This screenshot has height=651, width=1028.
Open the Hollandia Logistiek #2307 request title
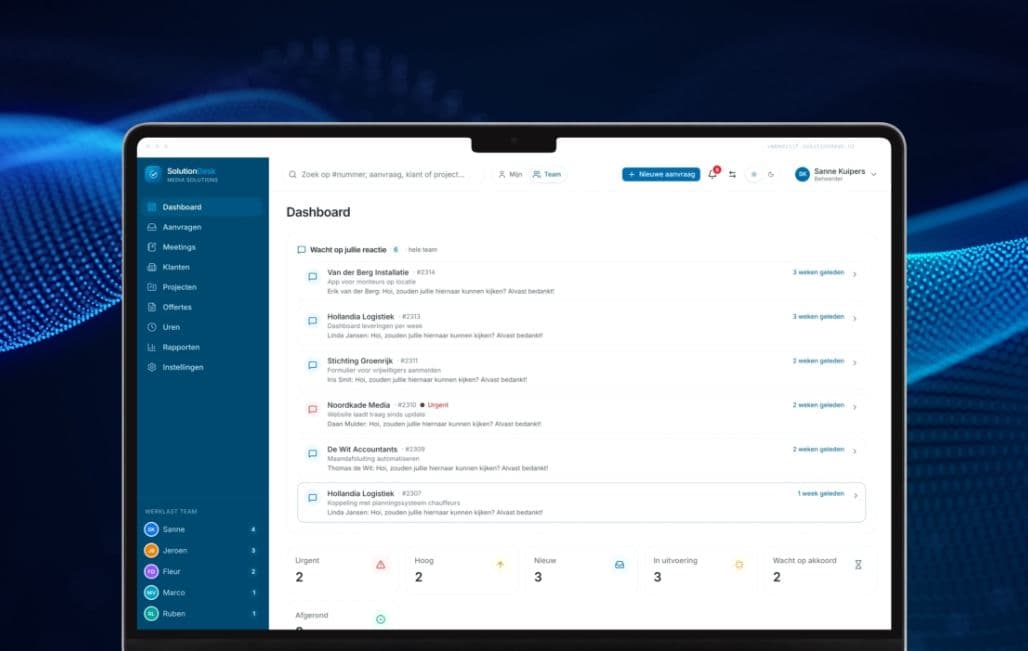[361, 494]
